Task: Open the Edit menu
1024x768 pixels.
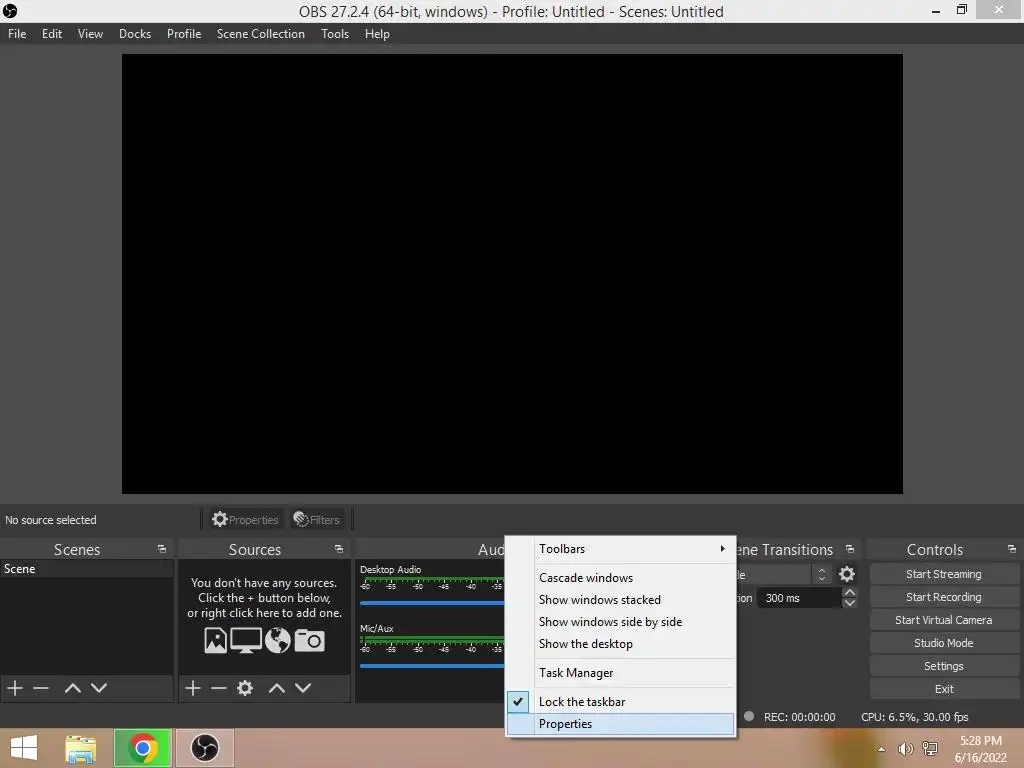Action: (52, 34)
